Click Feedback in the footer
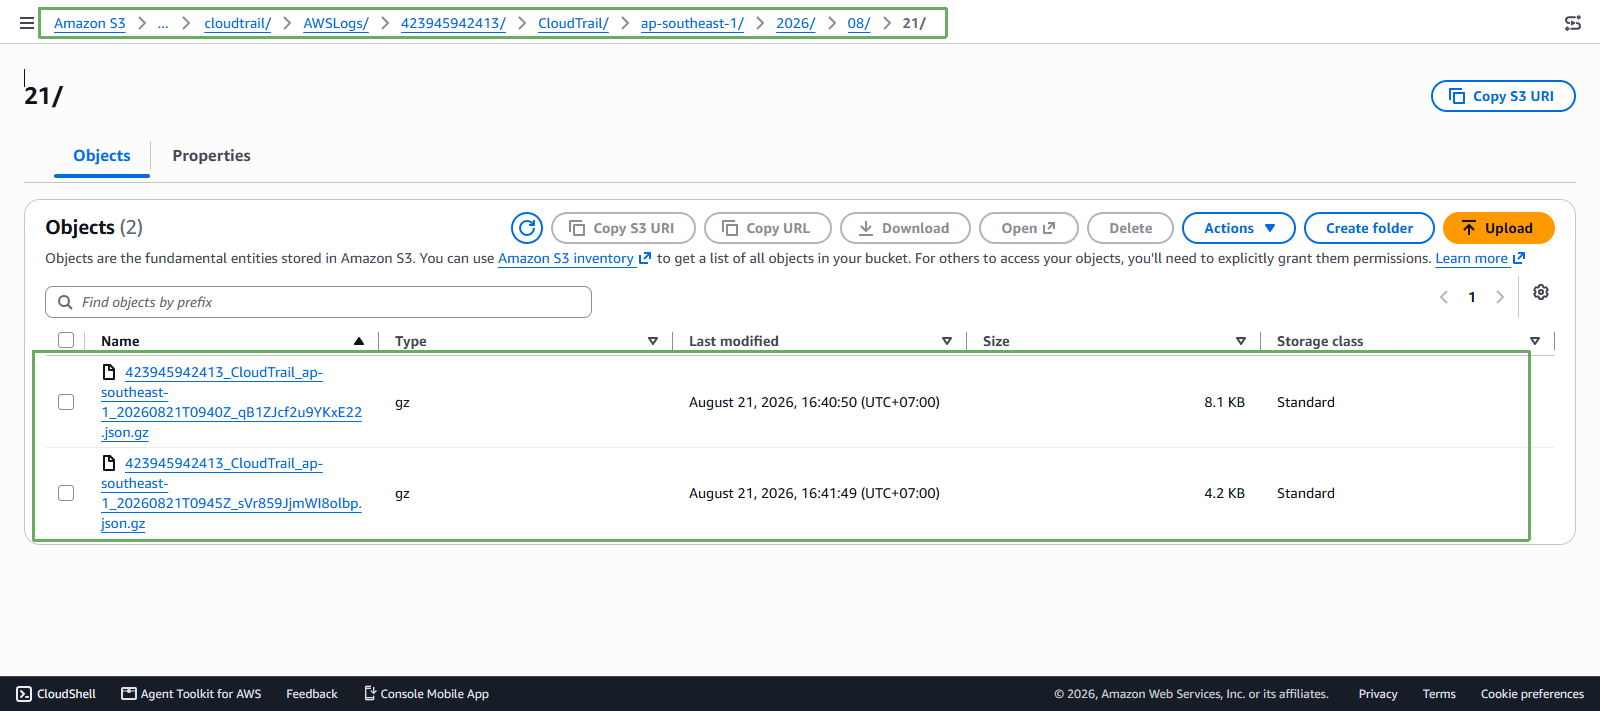The image size is (1600, 711). coord(312,694)
